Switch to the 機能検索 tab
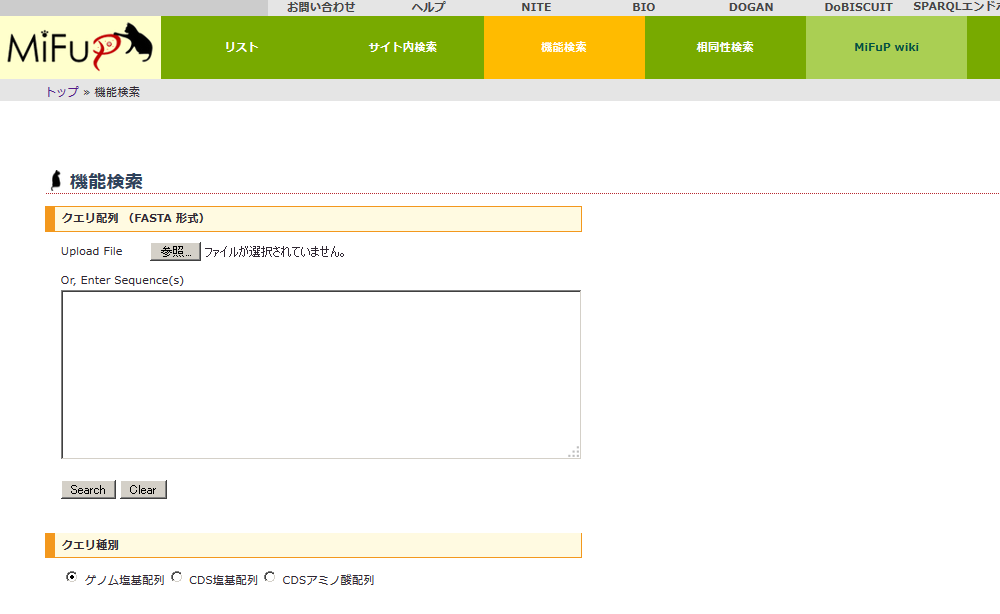This screenshot has width=1000, height=614. tap(563, 47)
